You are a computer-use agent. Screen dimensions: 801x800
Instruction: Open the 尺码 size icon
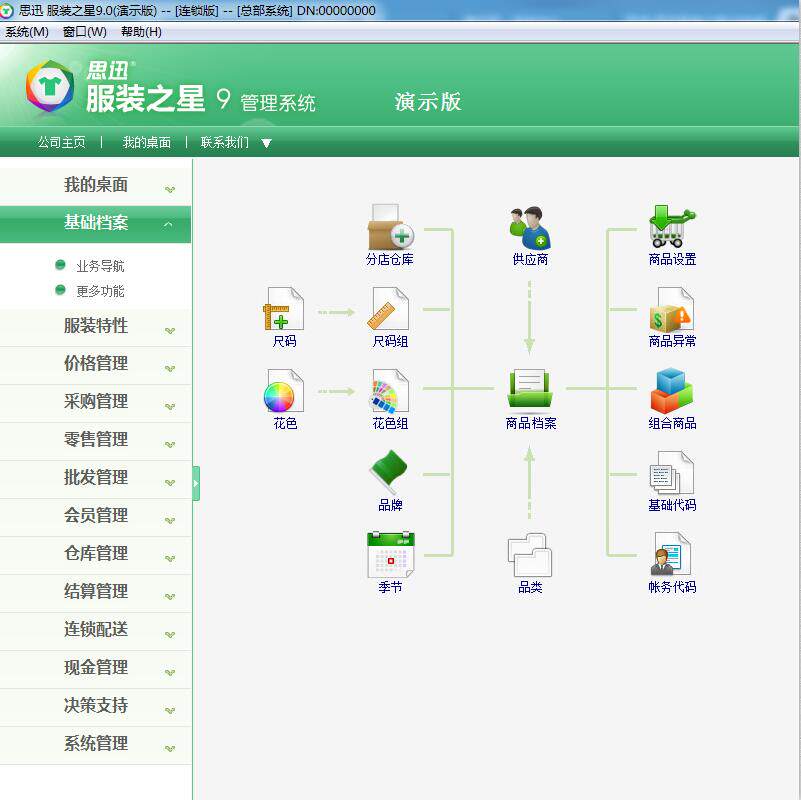[284, 309]
